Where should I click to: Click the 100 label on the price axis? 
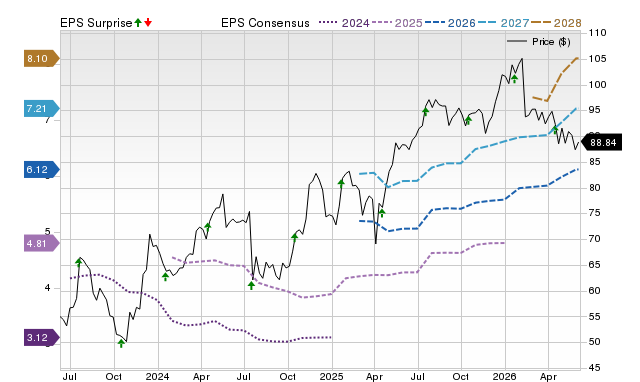click(x=598, y=85)
